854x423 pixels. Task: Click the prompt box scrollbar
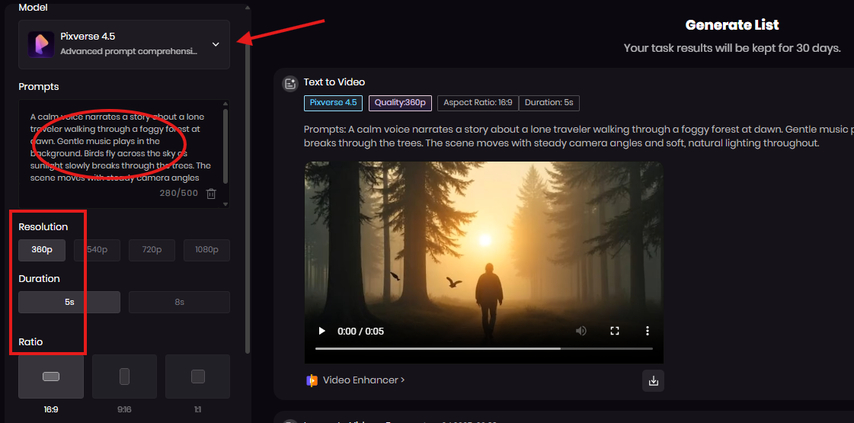pyautogui.click(x=225, y=146)
